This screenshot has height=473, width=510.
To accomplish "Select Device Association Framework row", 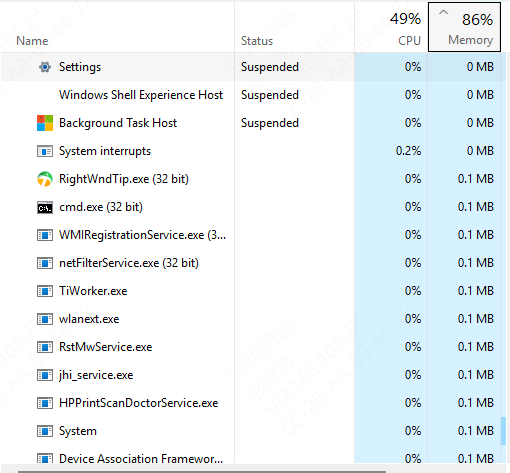I will click(x=253, y=459).
